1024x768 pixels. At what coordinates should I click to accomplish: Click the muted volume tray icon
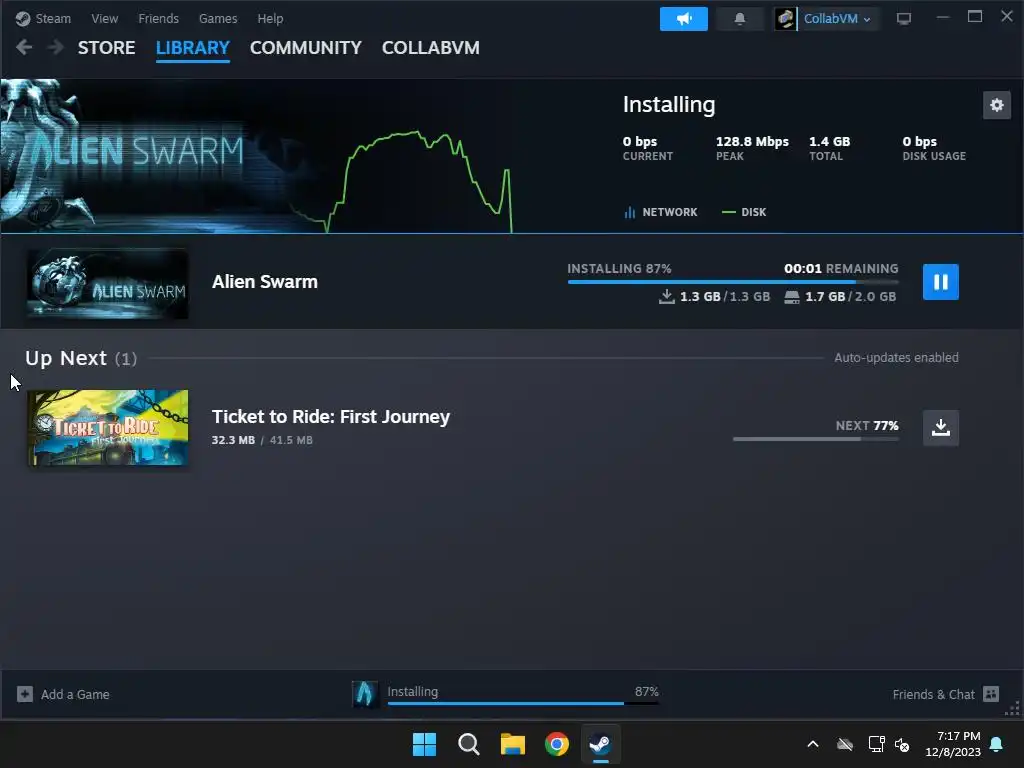pyautogui.click(x=903, y=744)
